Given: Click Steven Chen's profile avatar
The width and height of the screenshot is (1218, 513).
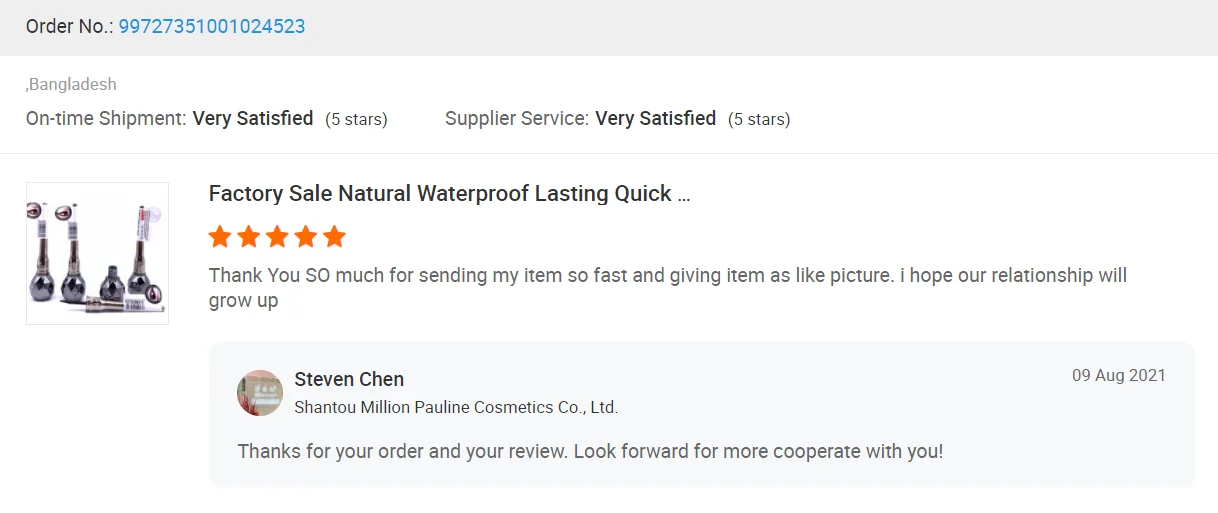Looking at the screenshot, I should tap(260, 393).
